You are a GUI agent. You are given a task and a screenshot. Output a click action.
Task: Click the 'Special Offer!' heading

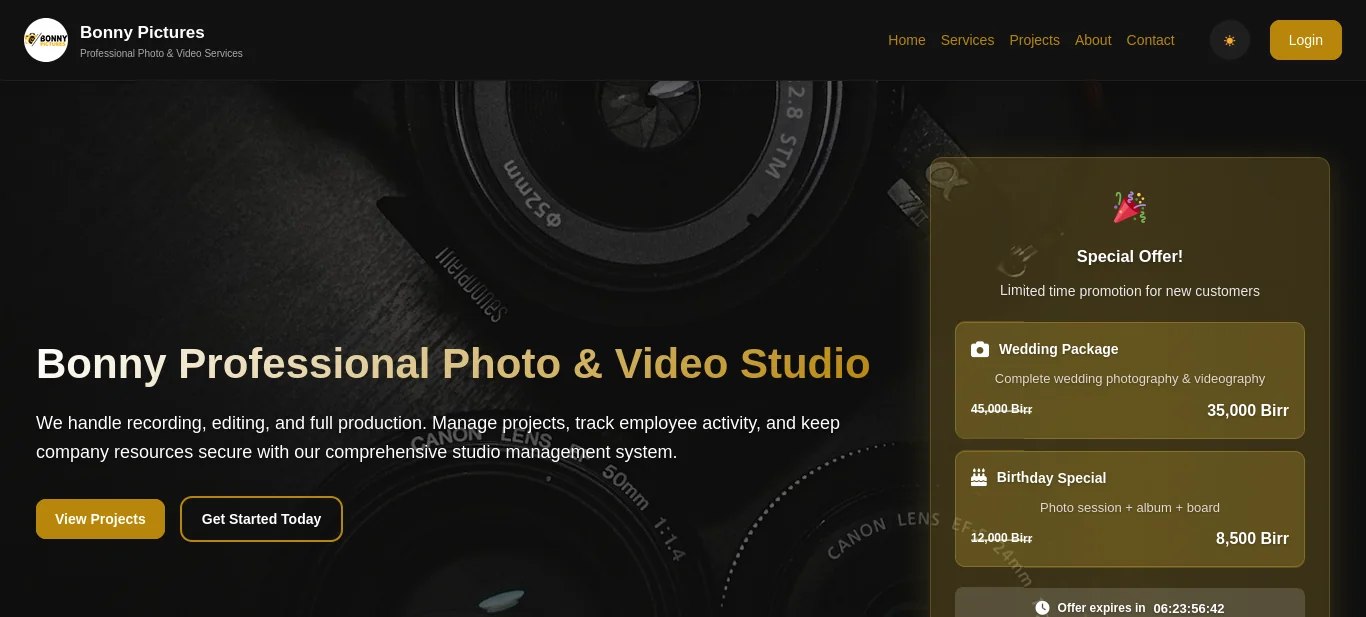pos(1130,256)
